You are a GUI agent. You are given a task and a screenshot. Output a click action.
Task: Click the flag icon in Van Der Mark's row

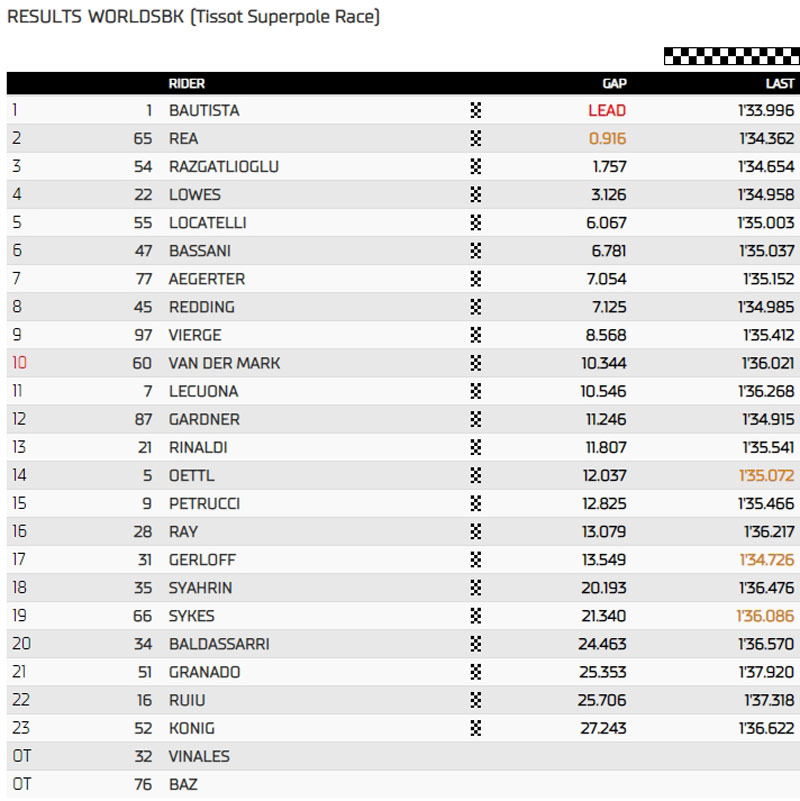pyautogui.click(x=476, y=363)
